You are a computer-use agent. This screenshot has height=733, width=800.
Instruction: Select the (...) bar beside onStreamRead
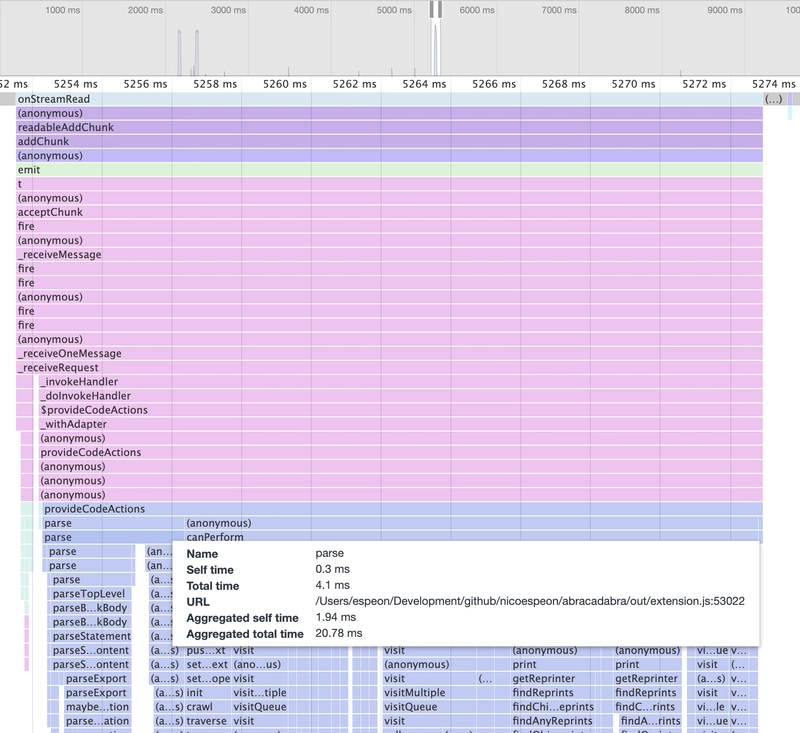[774, 99]
